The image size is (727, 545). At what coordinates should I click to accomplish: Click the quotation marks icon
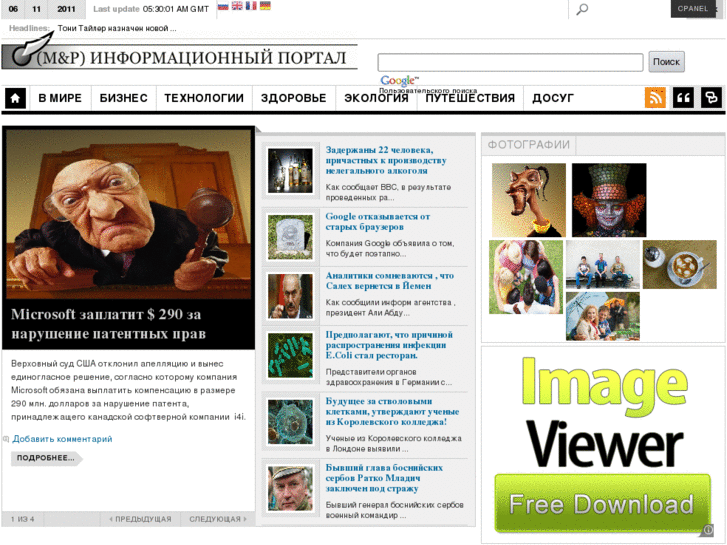click(x=683, y=98)
